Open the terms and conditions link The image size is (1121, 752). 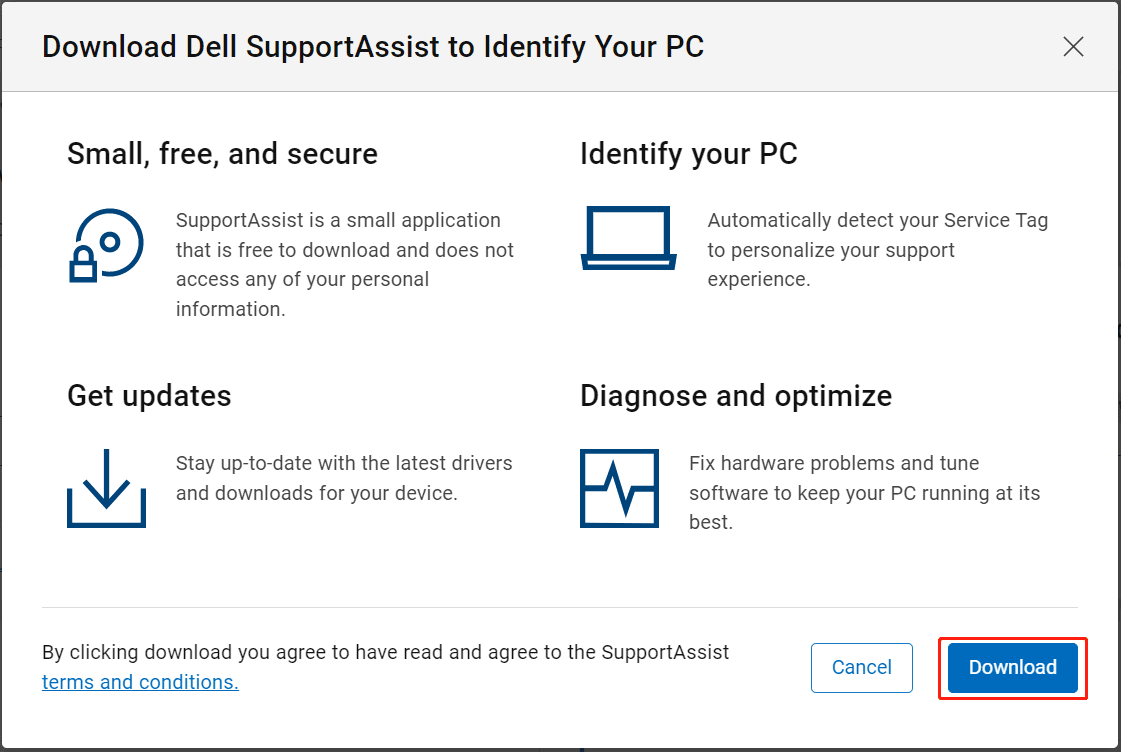pyautogui.click(x=140, y=683)
